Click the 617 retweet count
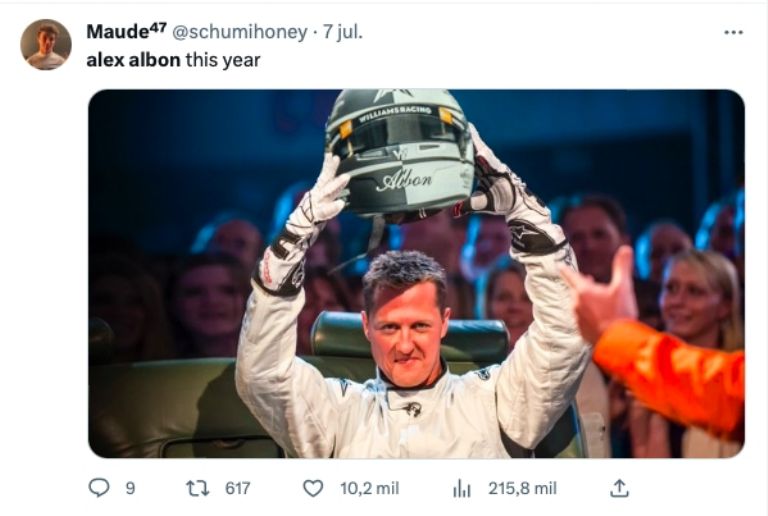 coord(237,488)
